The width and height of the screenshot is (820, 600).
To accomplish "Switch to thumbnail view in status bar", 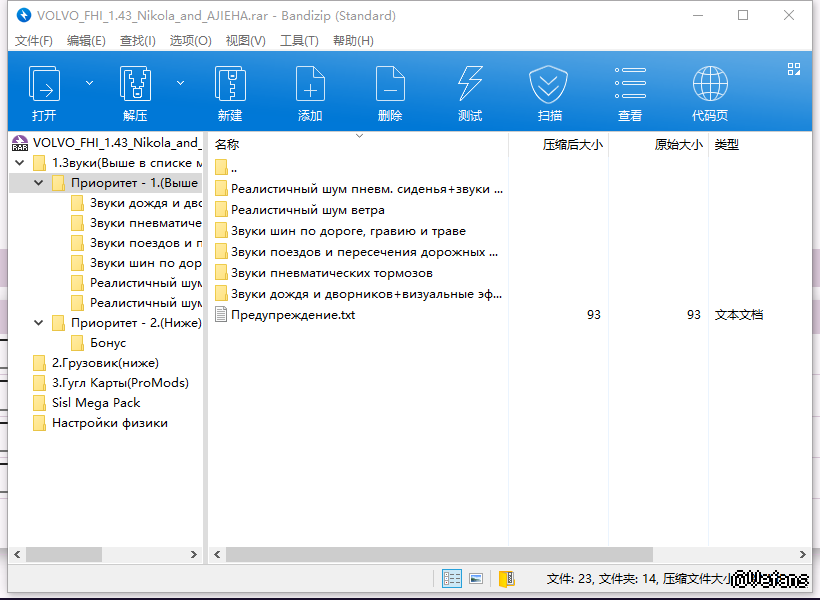I will pyautogui.click(x=476, y=578).
